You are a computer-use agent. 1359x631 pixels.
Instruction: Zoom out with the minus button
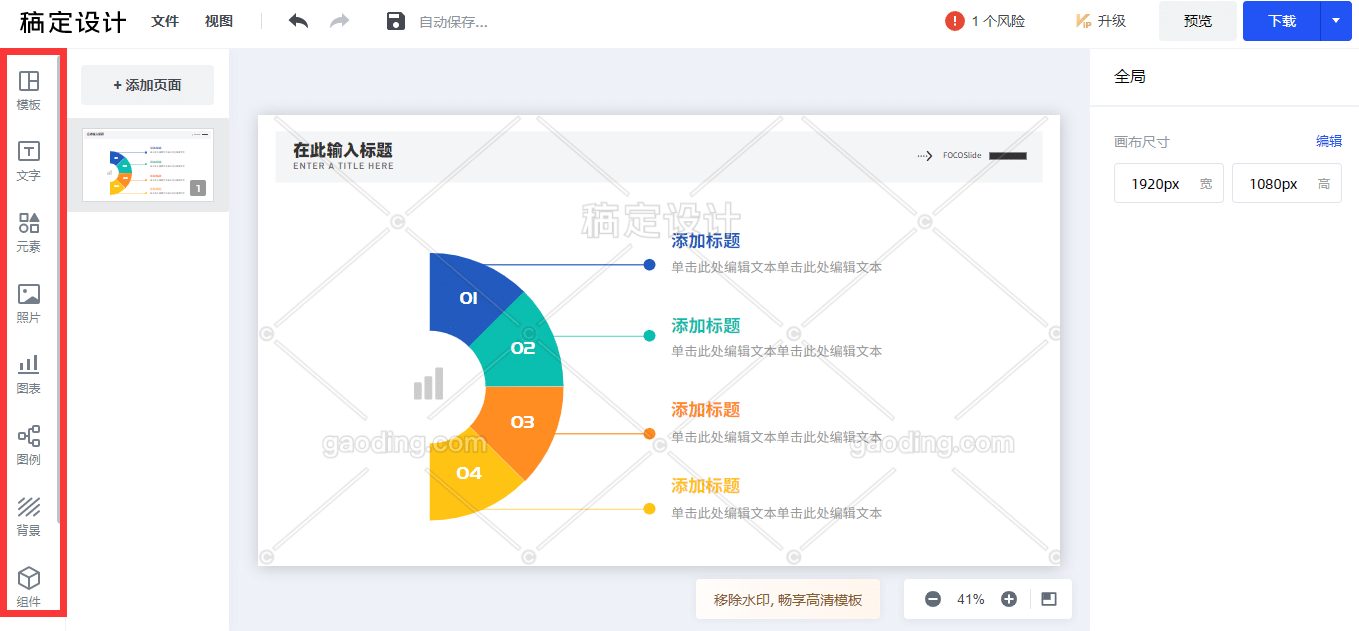click(x=933, y=599)
